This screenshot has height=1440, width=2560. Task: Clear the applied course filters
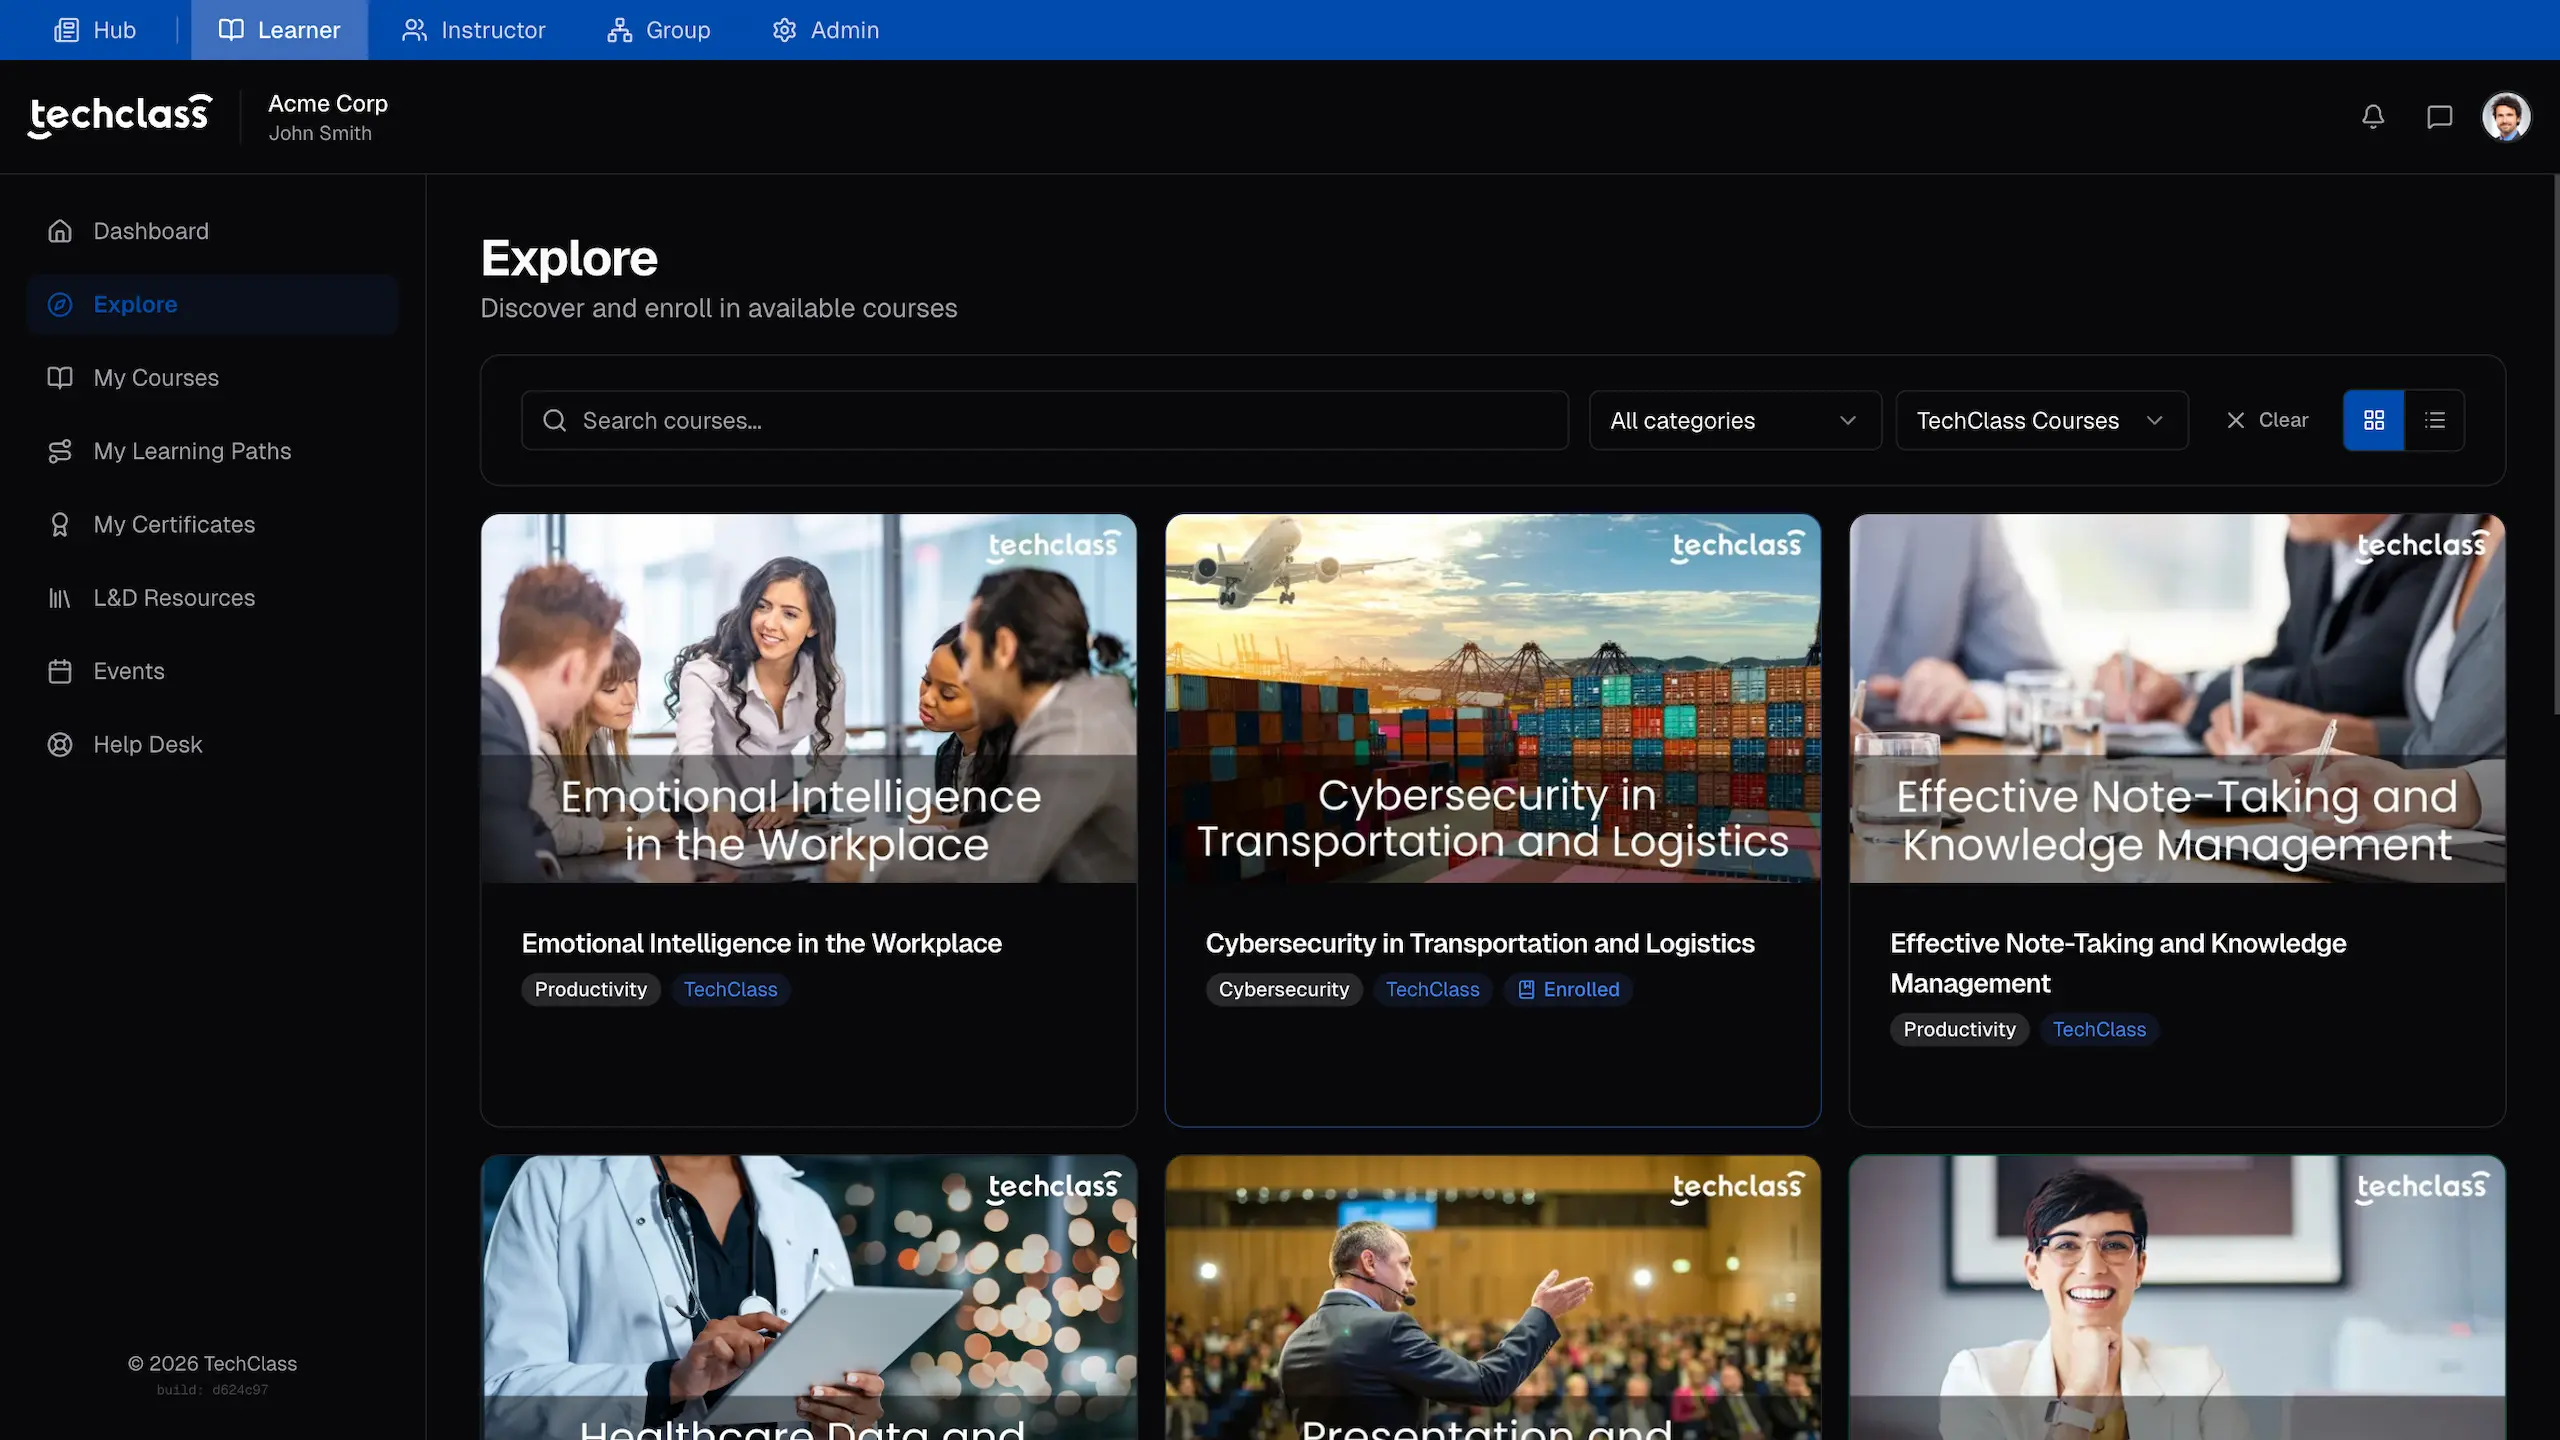tap(2267, 421)
